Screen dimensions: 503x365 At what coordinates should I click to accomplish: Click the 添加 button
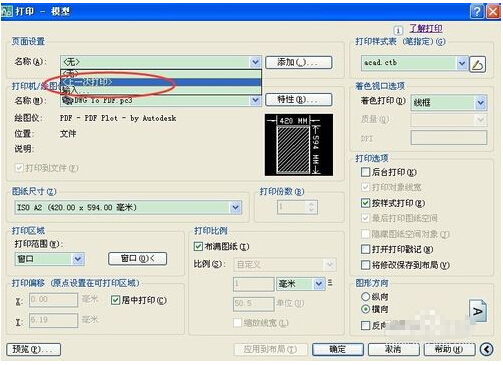point(299,62)
